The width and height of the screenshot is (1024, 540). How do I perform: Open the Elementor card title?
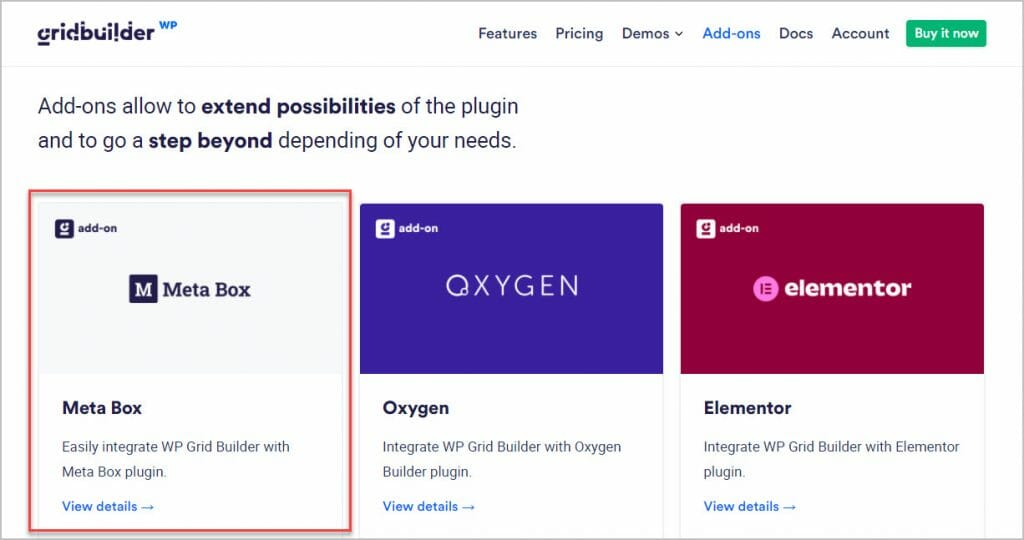pos(748,408)
